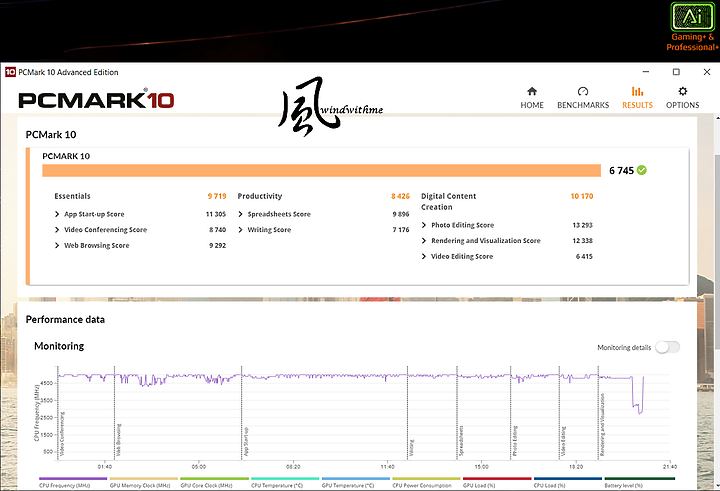Open the OPTIONS tab

[x=682, y=98]
